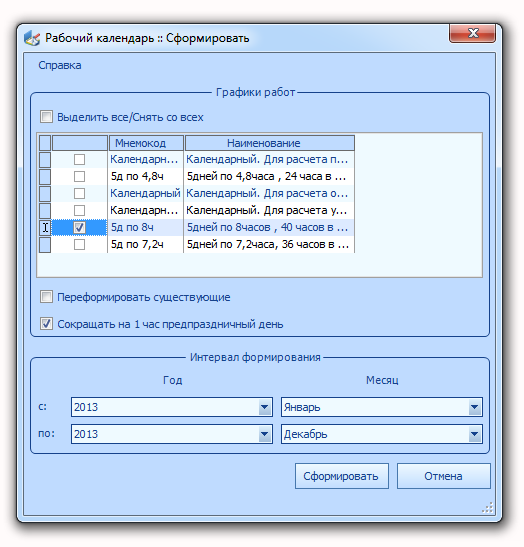524x547 pixels.
Task: Check the 5д по 4,8ч schedule row
Action: [x=80, y=177]
